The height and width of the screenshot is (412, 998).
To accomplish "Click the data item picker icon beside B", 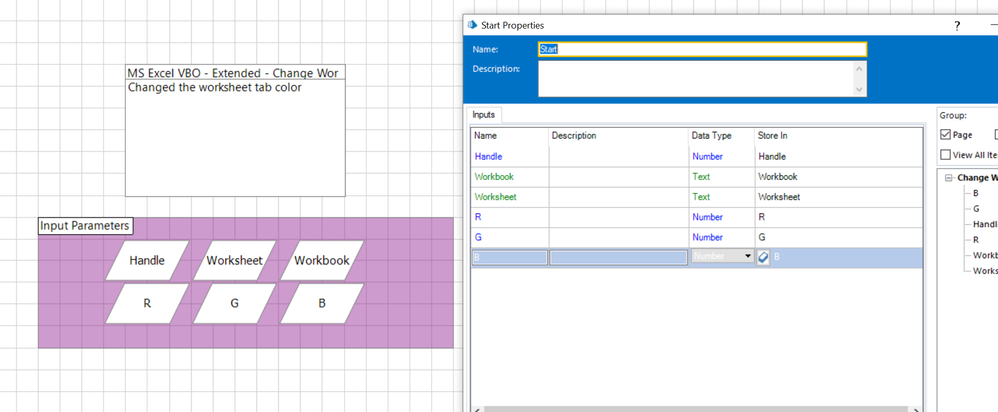I will (x=763, y=257).
